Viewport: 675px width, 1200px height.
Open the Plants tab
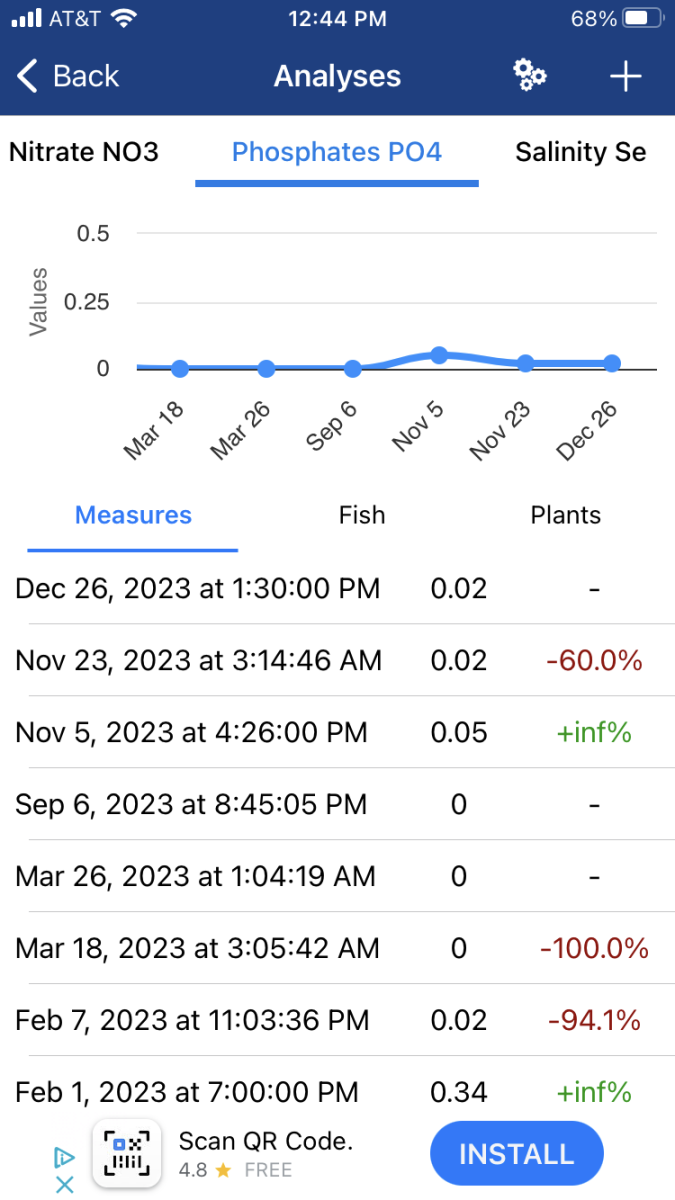pyautogui.click(x=565, y=515)
